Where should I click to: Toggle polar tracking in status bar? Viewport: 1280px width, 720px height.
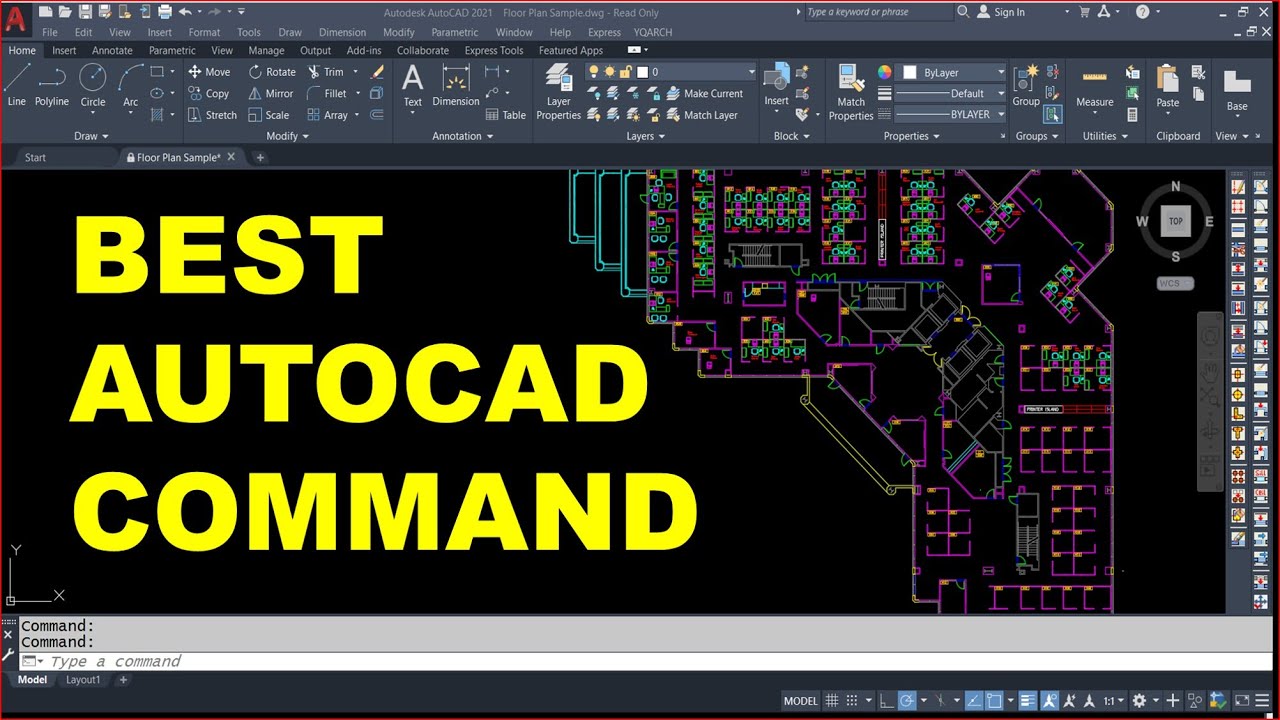pos(907,701)
